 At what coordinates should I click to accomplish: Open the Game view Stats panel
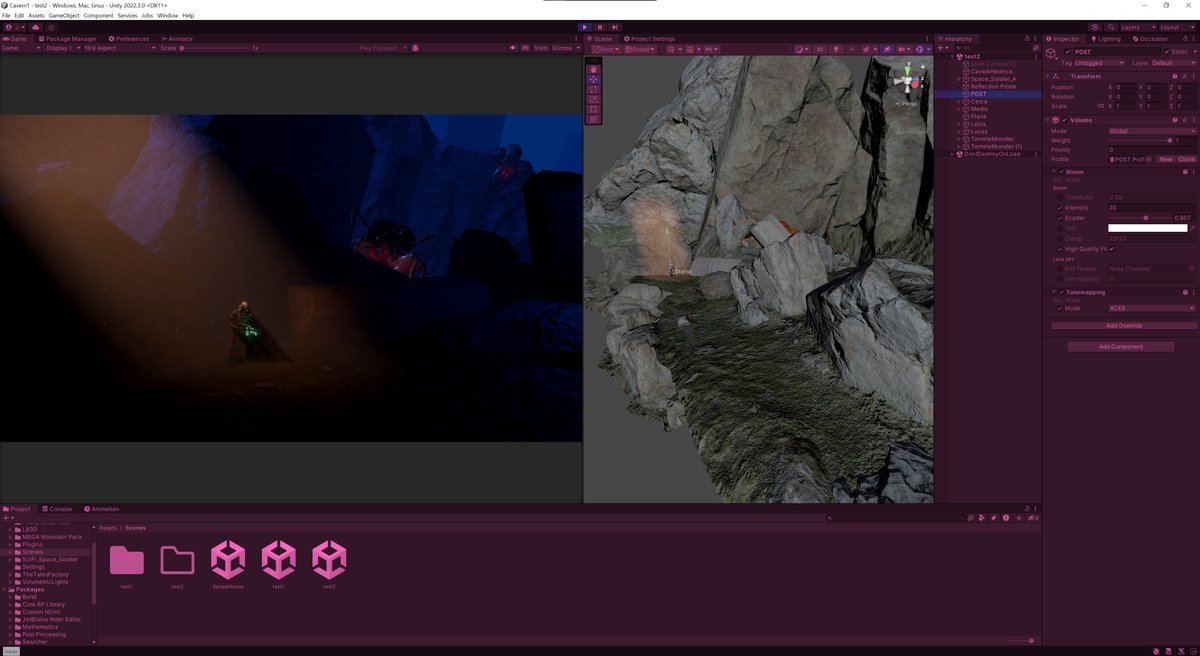click(540, 48)
